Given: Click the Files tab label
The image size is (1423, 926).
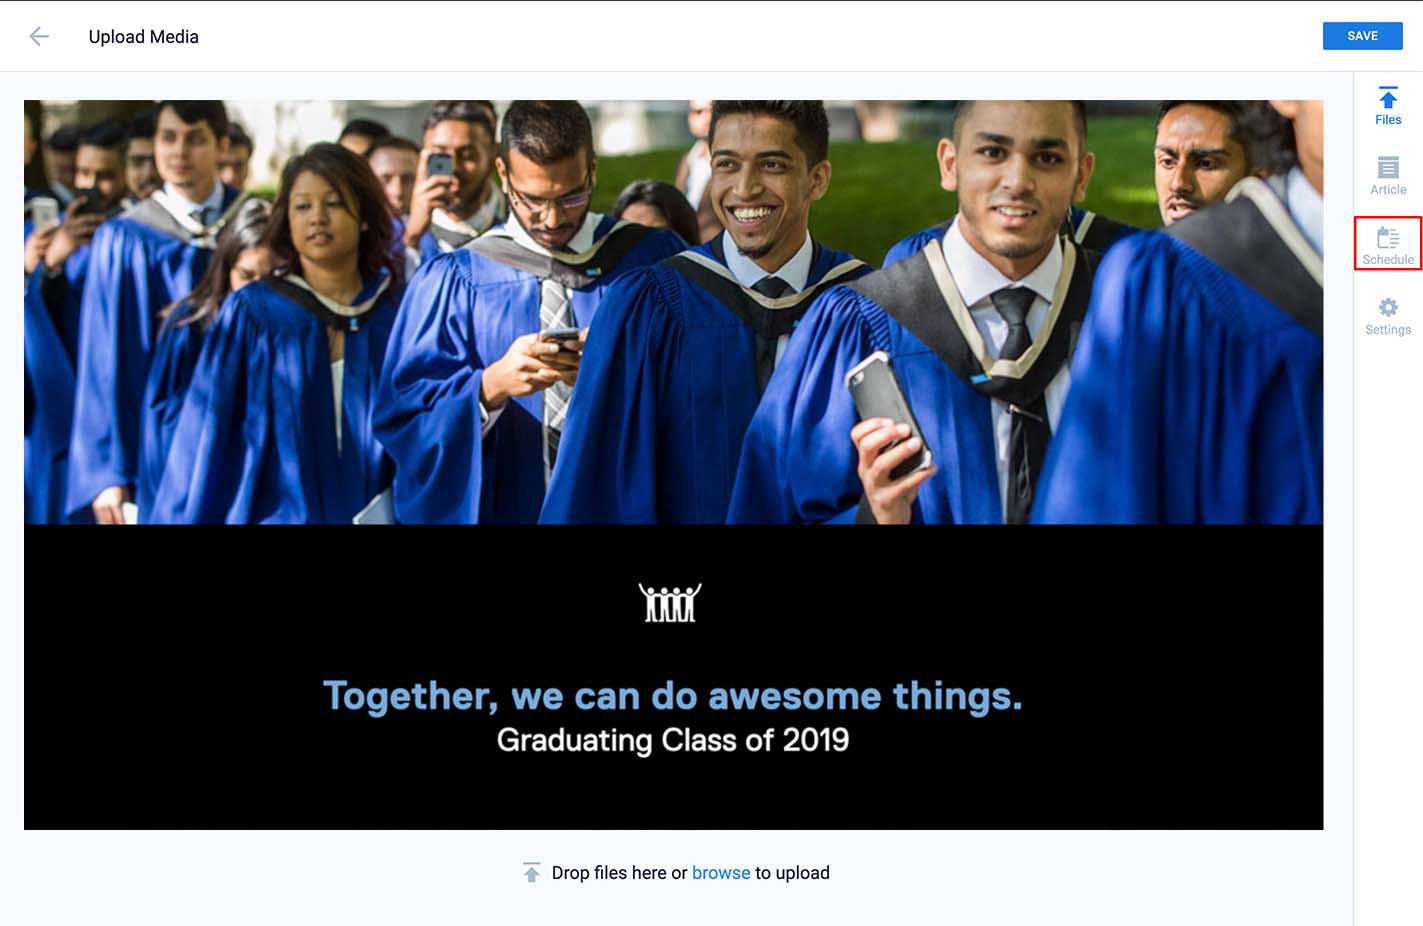Looking at the screenshot, I should pyautogui.click(x=1388, y=120).
